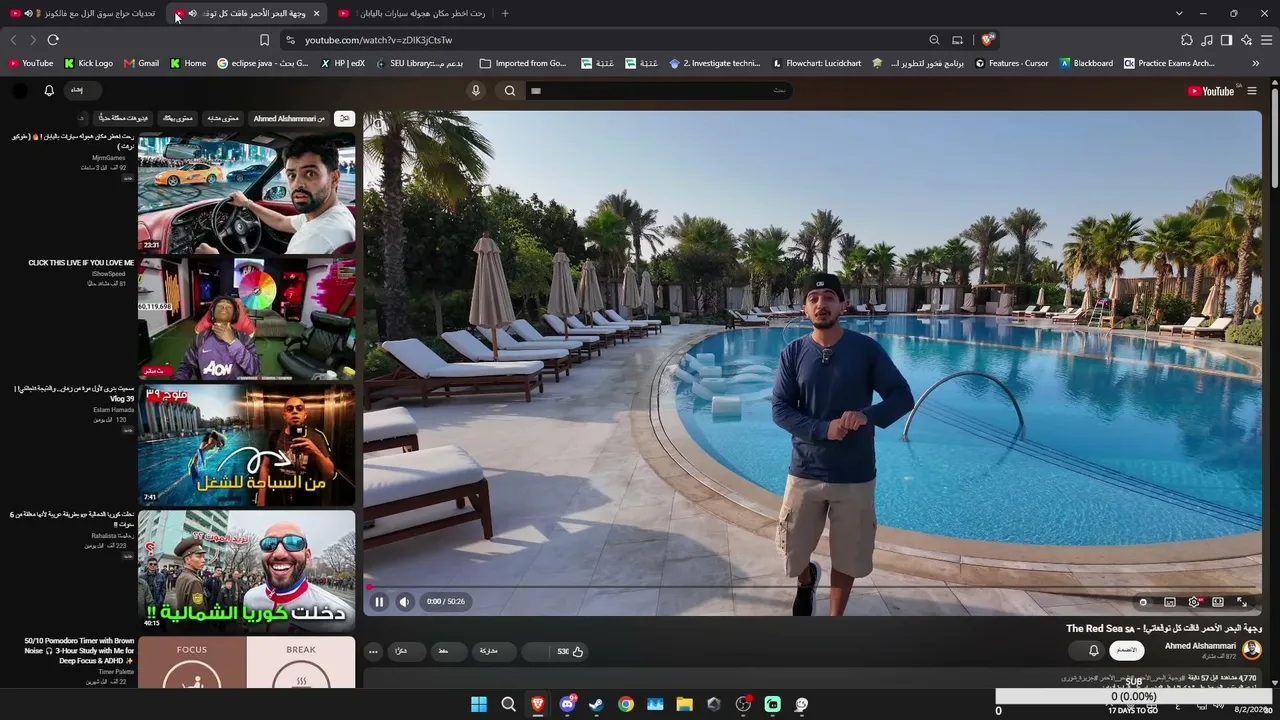The height and width of the screenshot is (720, 1280).
Task: Show more bookmarks with the double chevron
Action: click(x=1256, y=63)
